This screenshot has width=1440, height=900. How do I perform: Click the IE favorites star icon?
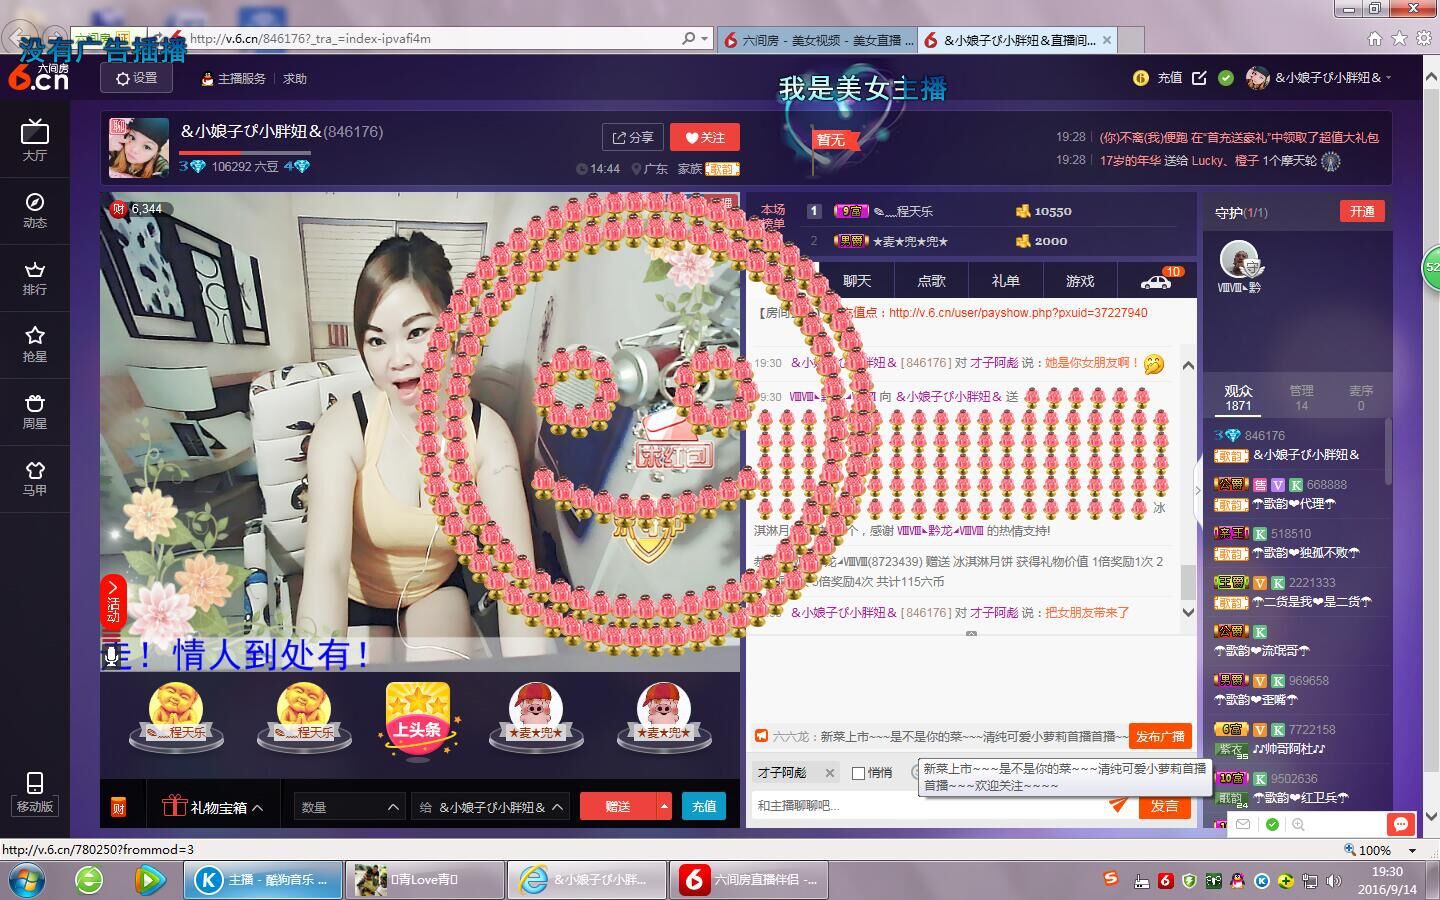point(1399,38)
